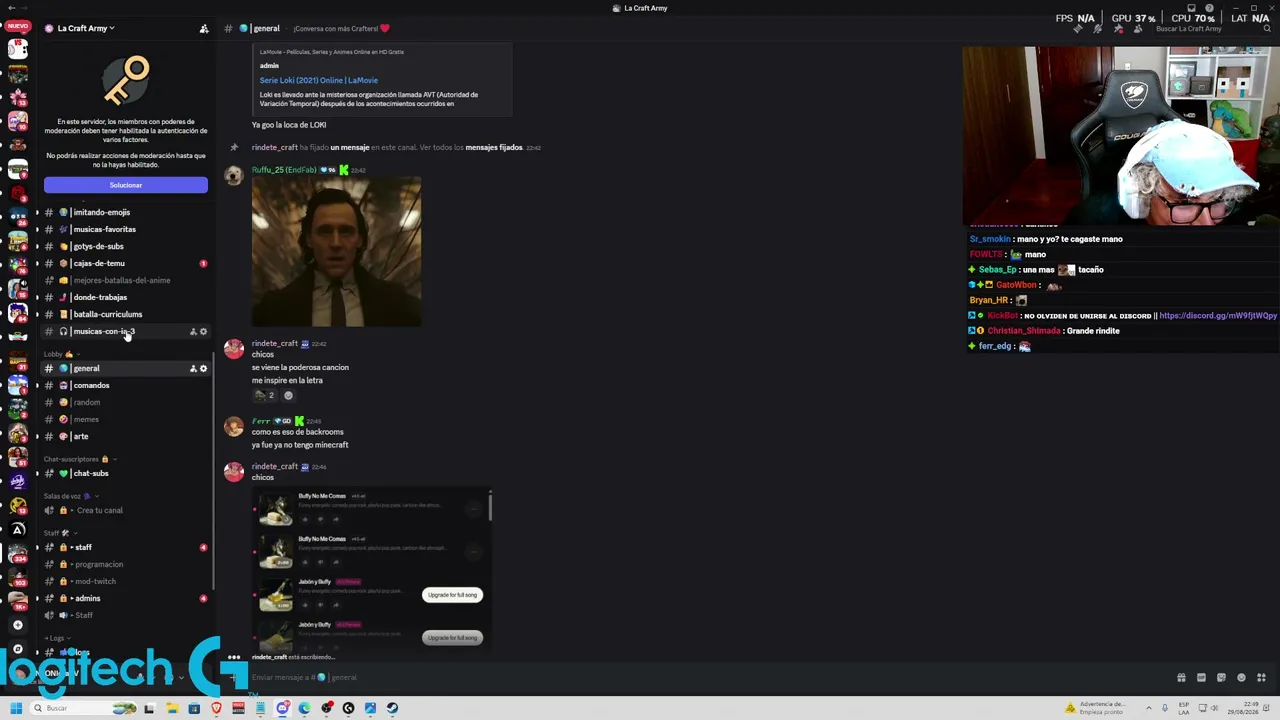Switch to the comandos channel
Viewport: 1280px width, 720px height.
pos(125,386)
